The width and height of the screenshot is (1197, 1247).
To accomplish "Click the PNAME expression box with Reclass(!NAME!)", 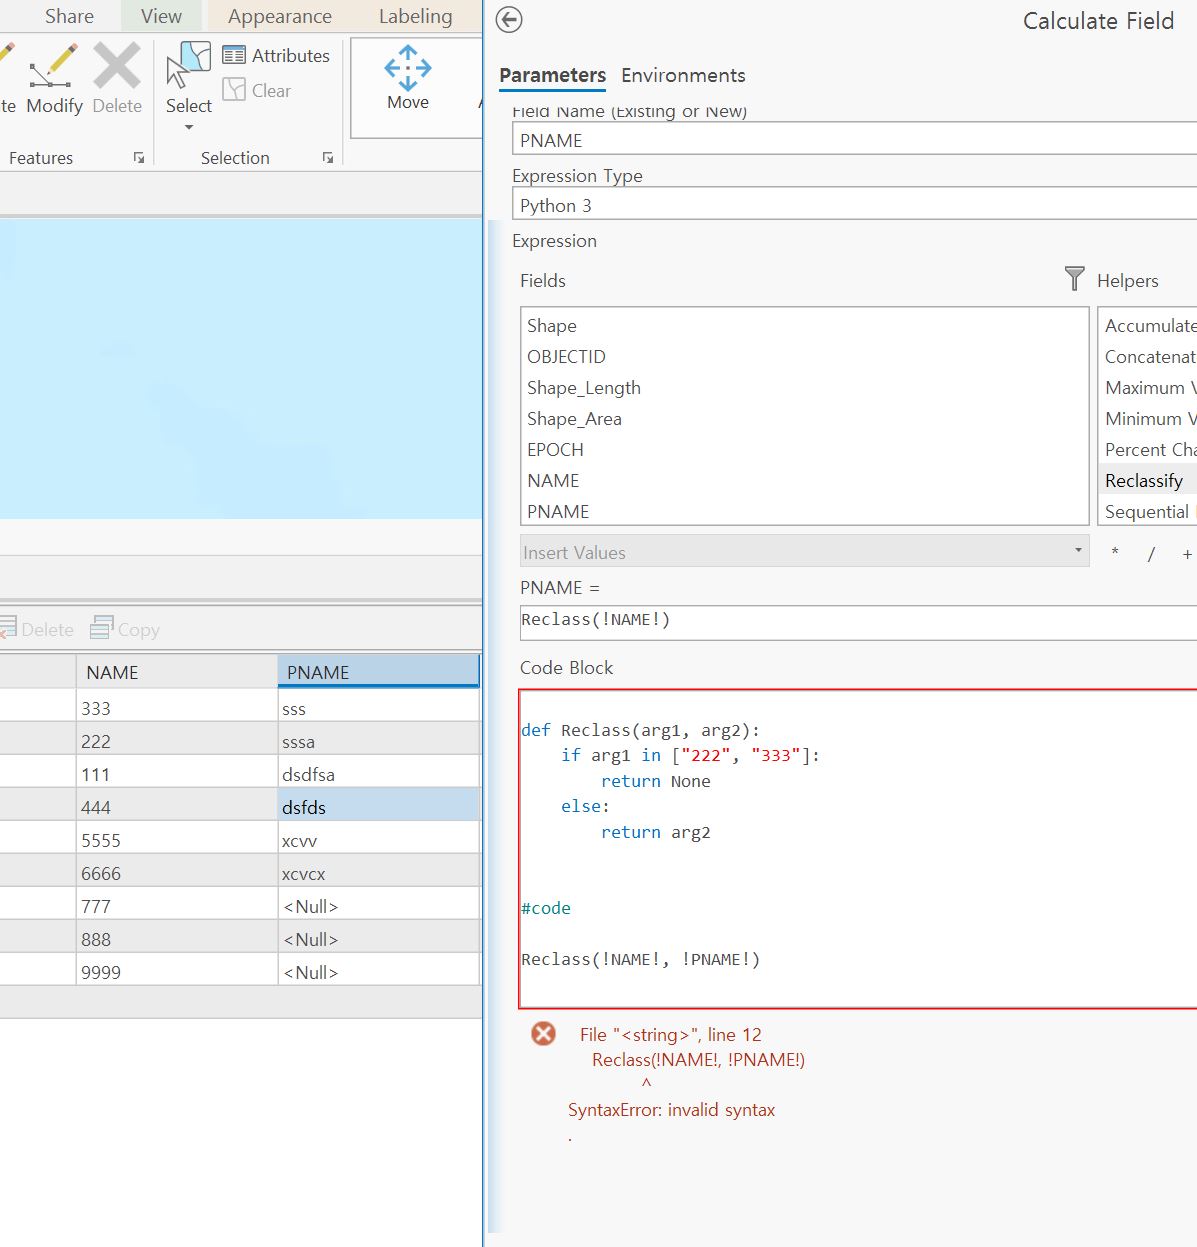I will point(858,621).
